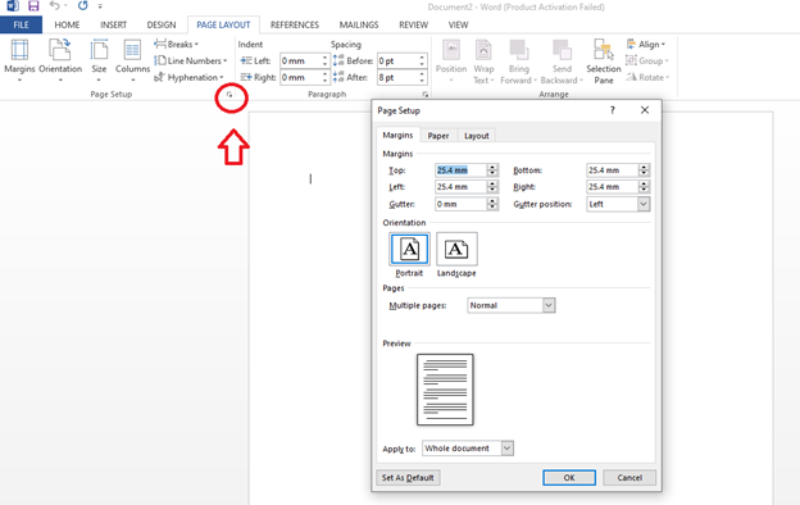
Task: Open the Multiple pages dropdown
Action: 548,305
